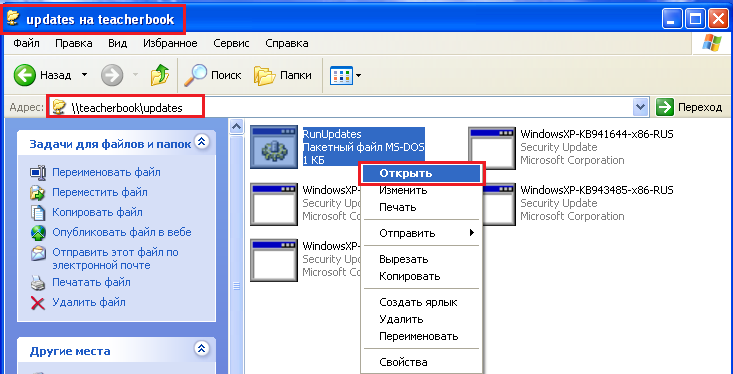Viewport: 733px width, 374px height.
Task: Open Свойства from the context menu
Action: tap(422, 362)
